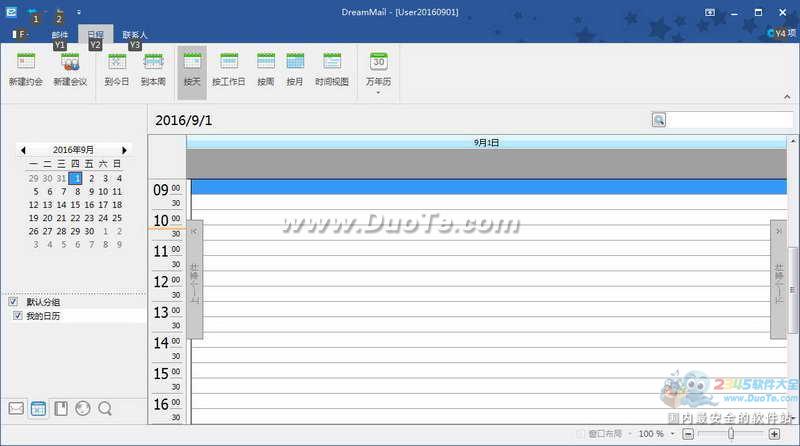Create a new appointment (新建约会)
The image size is (800, 446).
coord(26,70)
